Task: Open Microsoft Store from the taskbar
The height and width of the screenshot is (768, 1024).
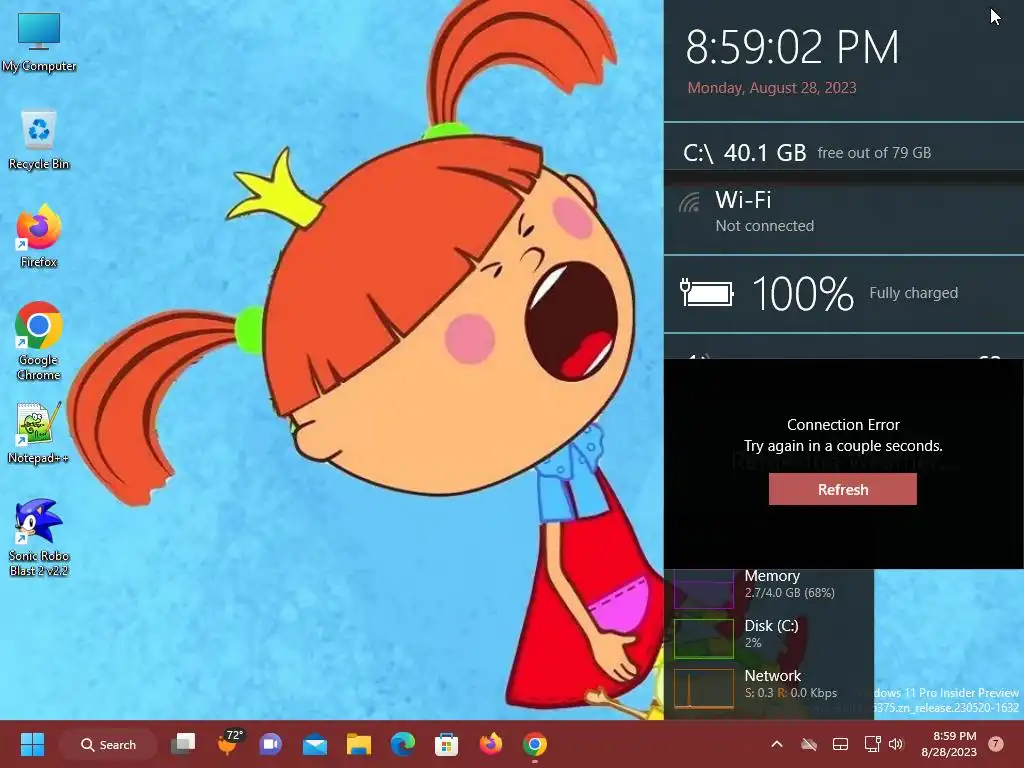Action: point(446,744)
